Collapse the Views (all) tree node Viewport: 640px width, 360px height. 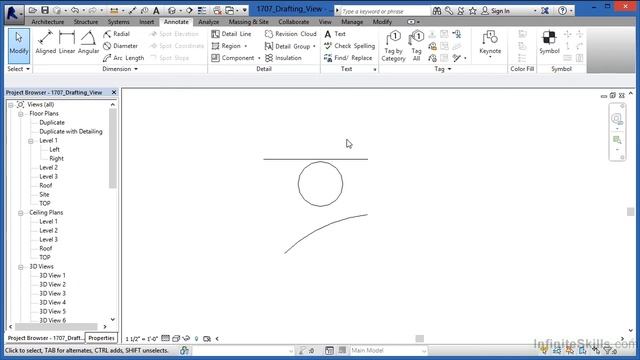[11, 105]
